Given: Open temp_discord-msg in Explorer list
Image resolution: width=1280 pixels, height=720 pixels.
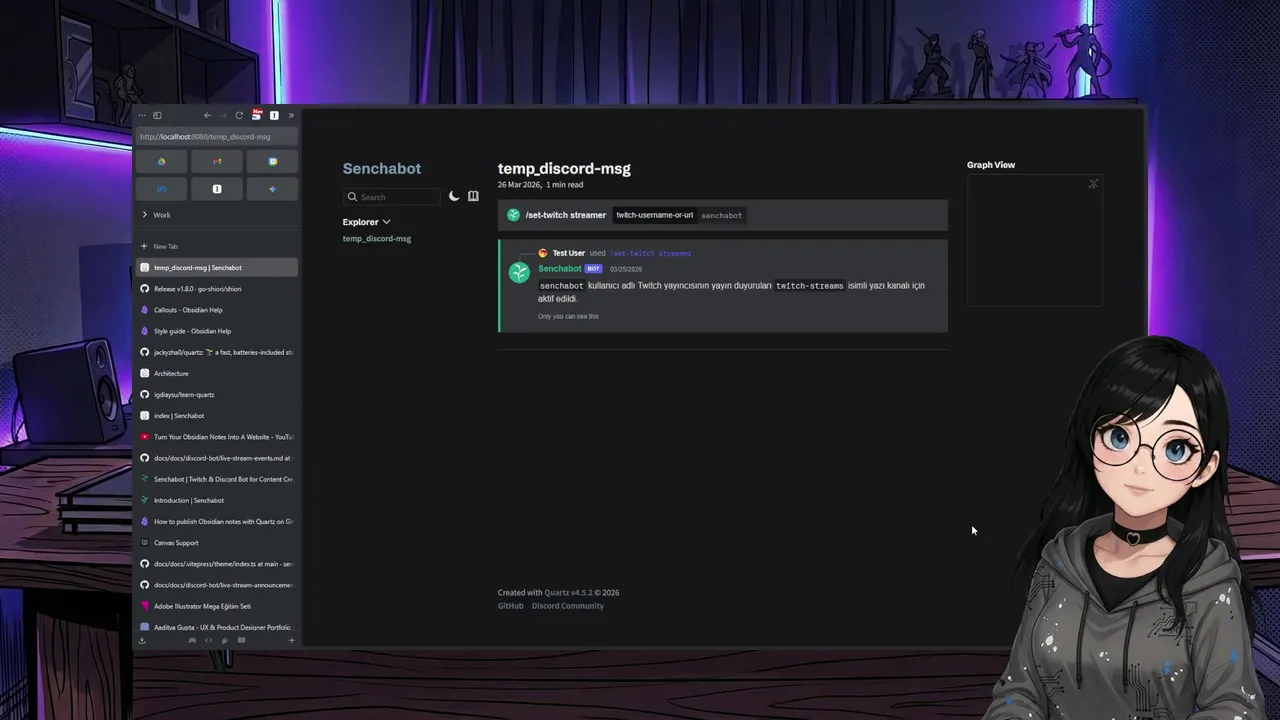Looking at the screenshot, I should pos(377,239).
